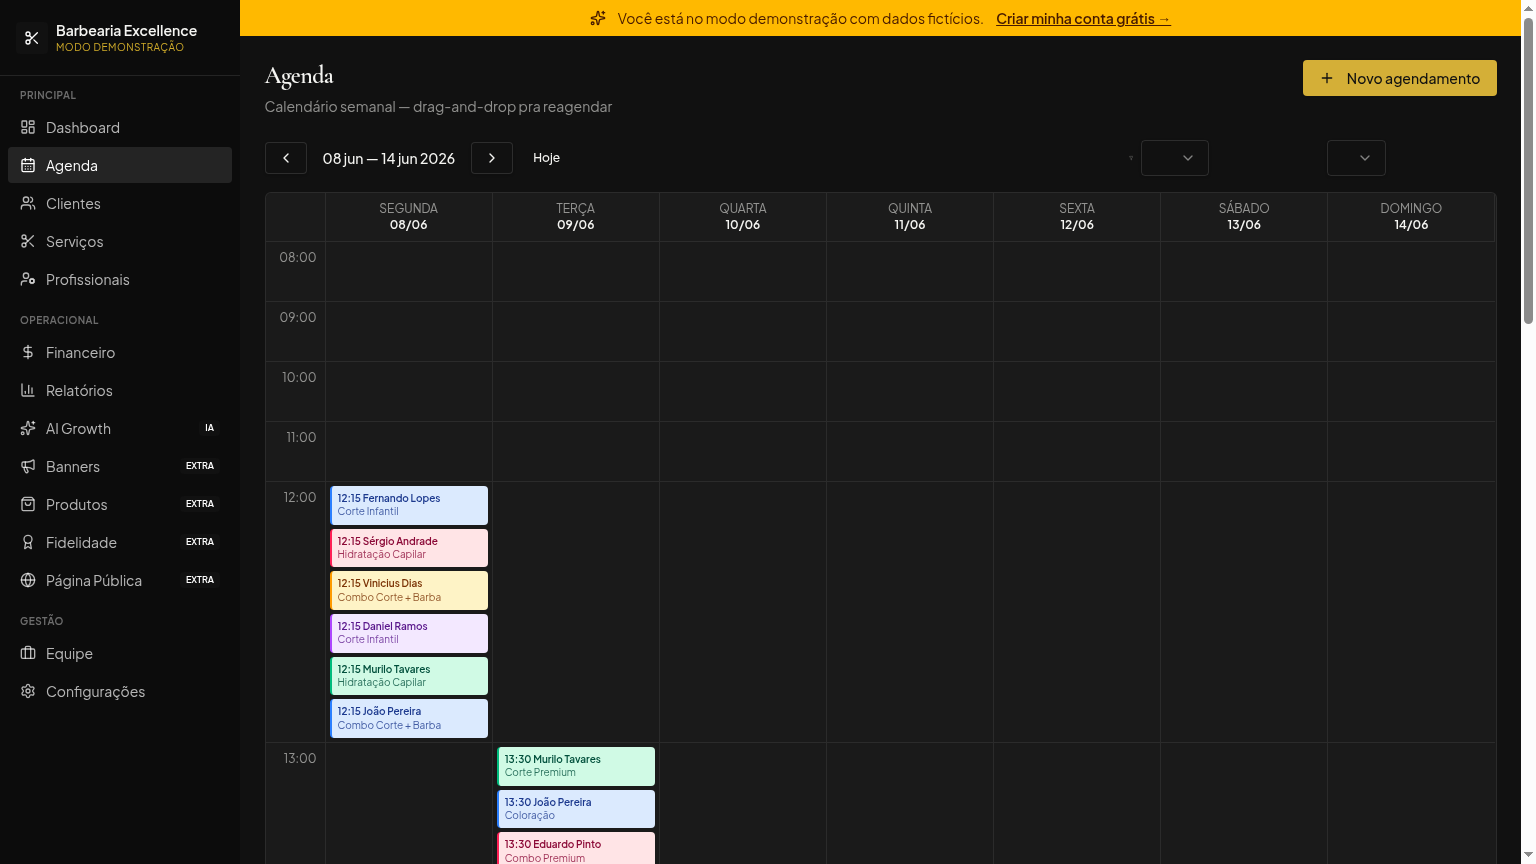1536x864 pixels.
Task: Click the Barbearia Excellence scissors logo icon
Action: pyautogui.click(x=32, y=38)
